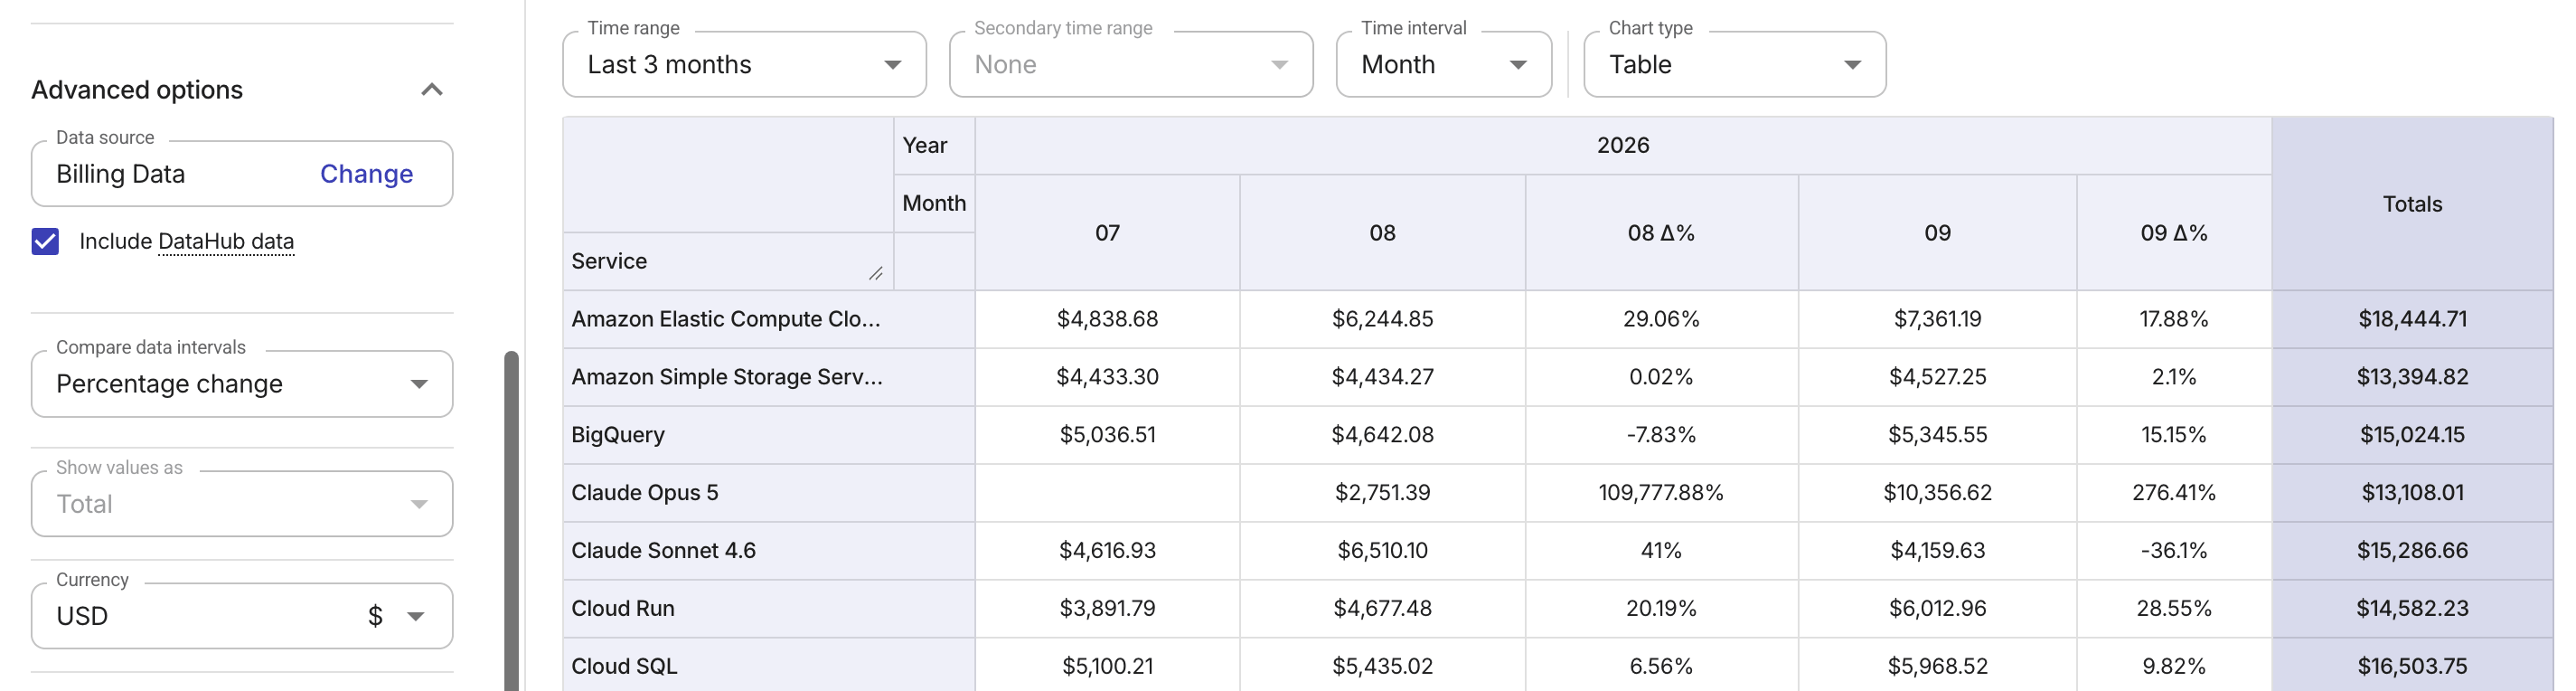Click the $4,677.48 cell
Screen dimensions: 2576x691
click(x=1382, y=609)
